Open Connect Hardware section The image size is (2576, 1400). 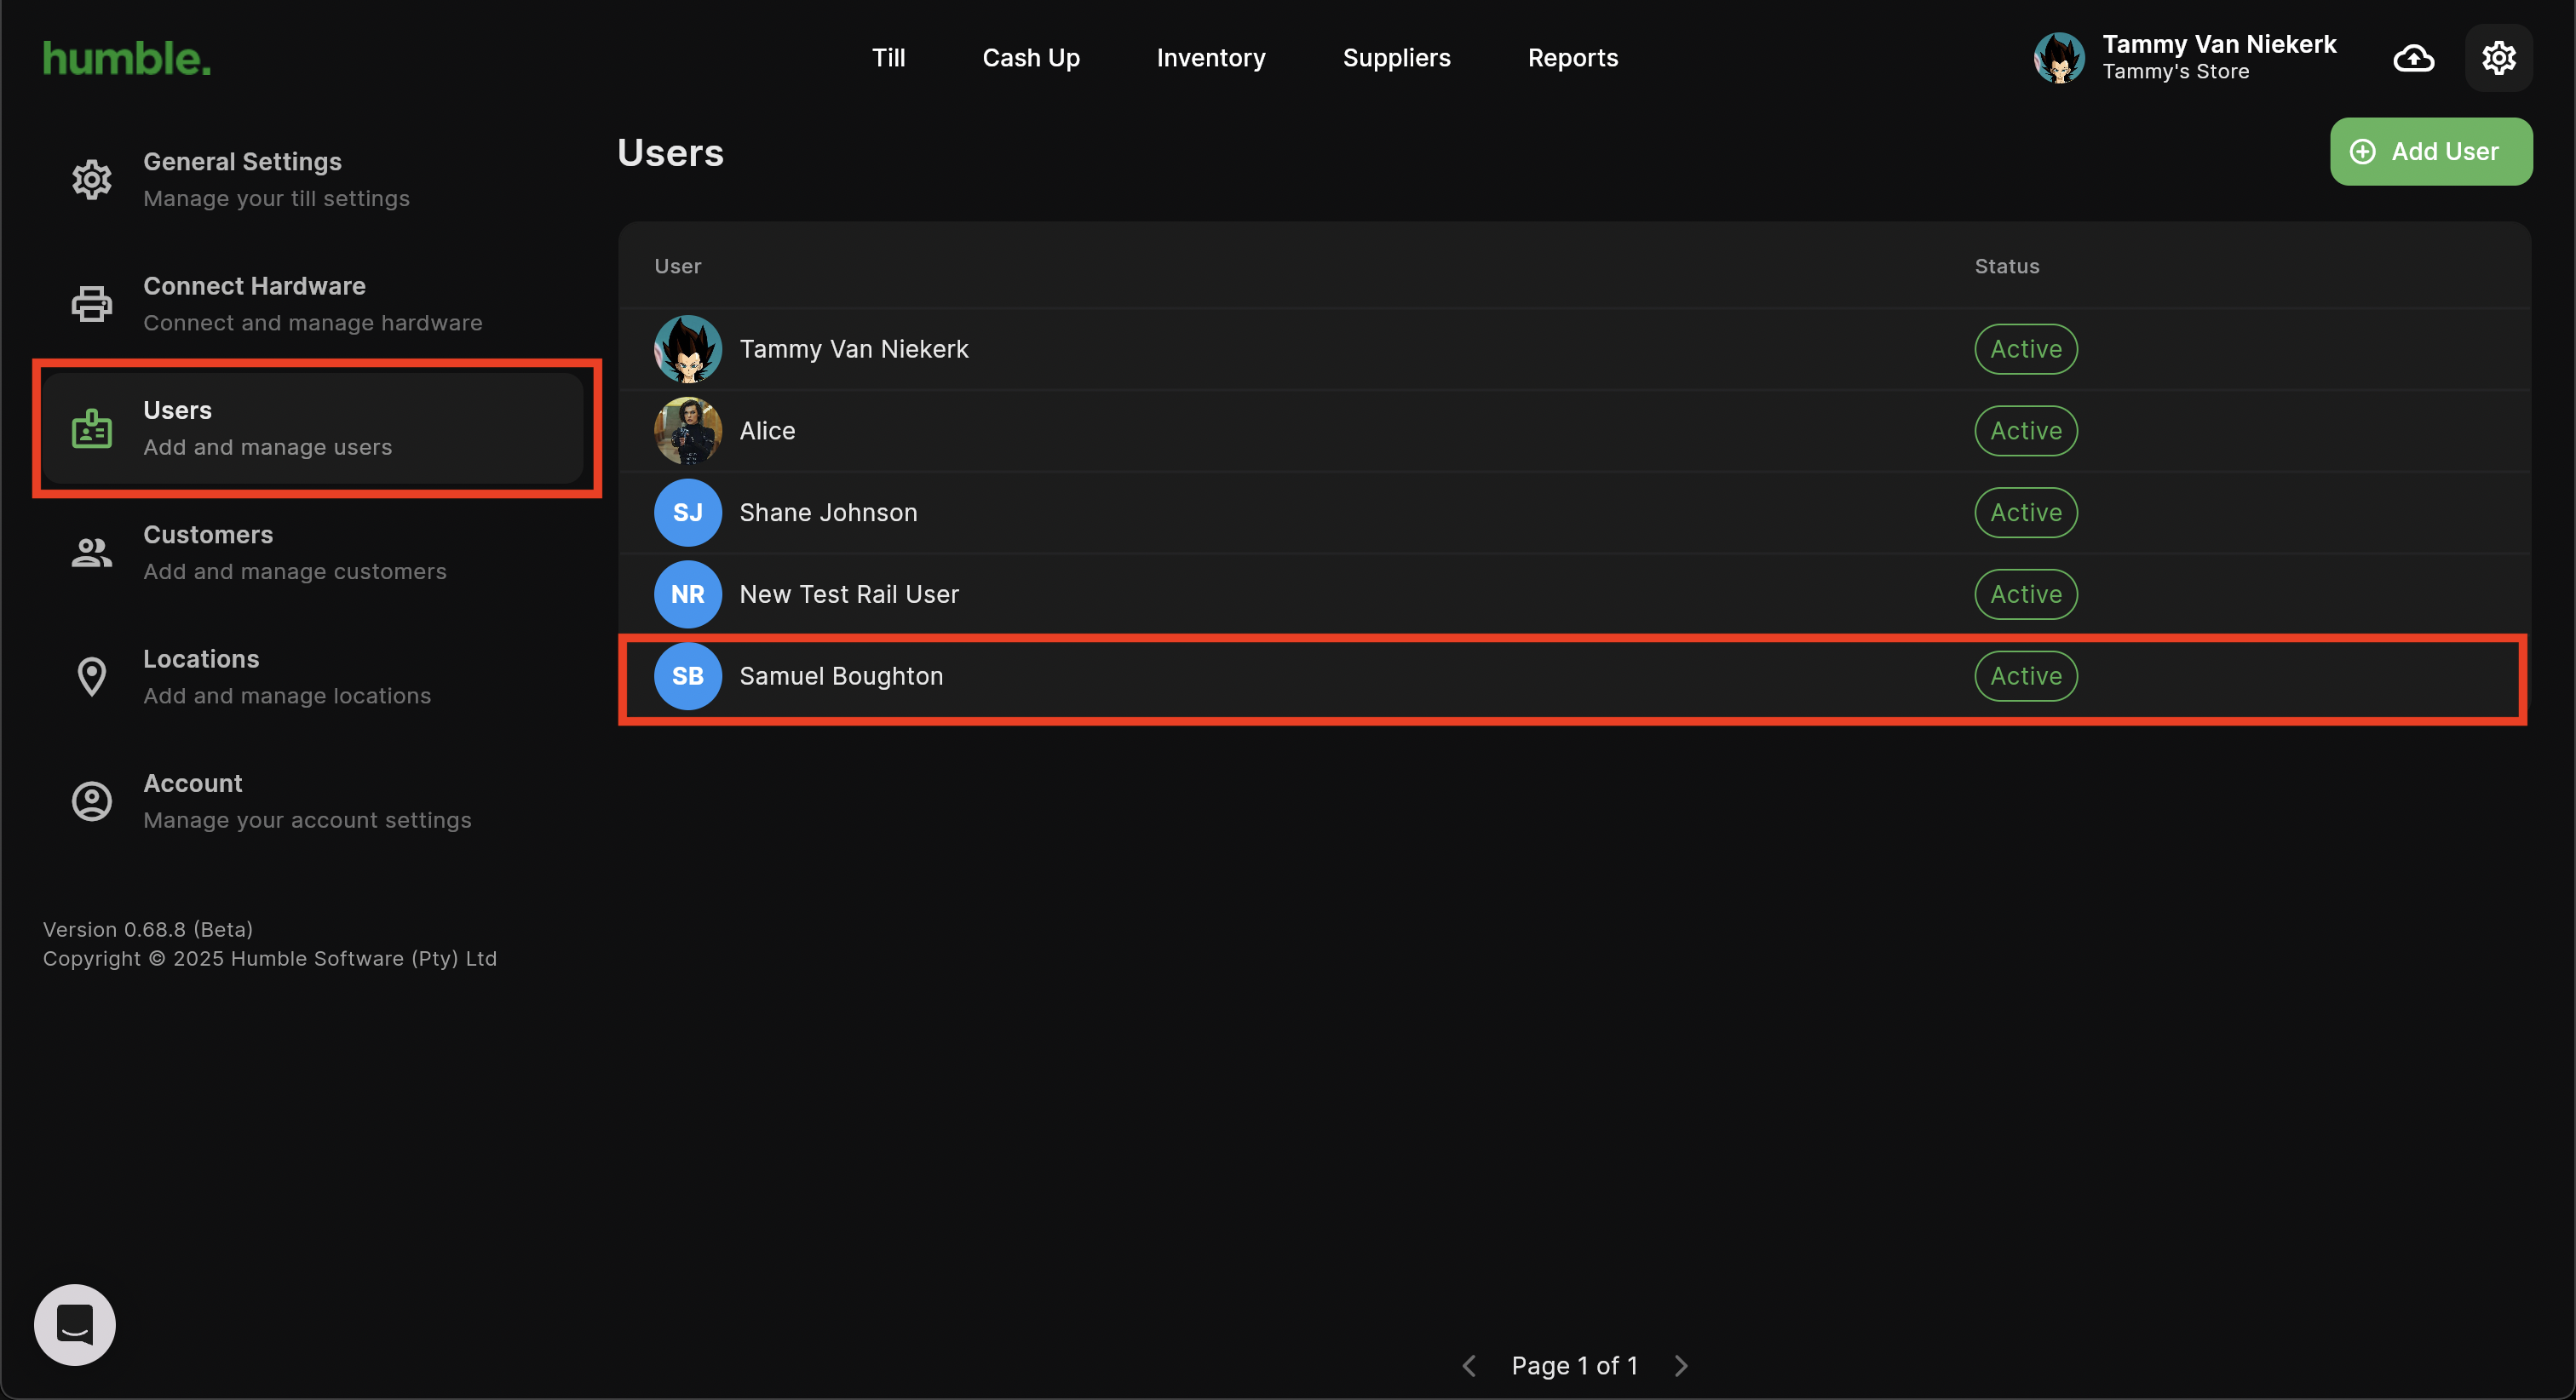[313, 304]
